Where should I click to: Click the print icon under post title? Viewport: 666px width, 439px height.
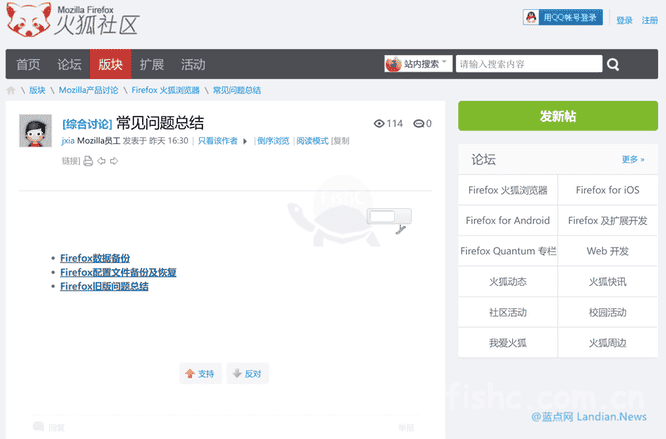coord(88,161)
